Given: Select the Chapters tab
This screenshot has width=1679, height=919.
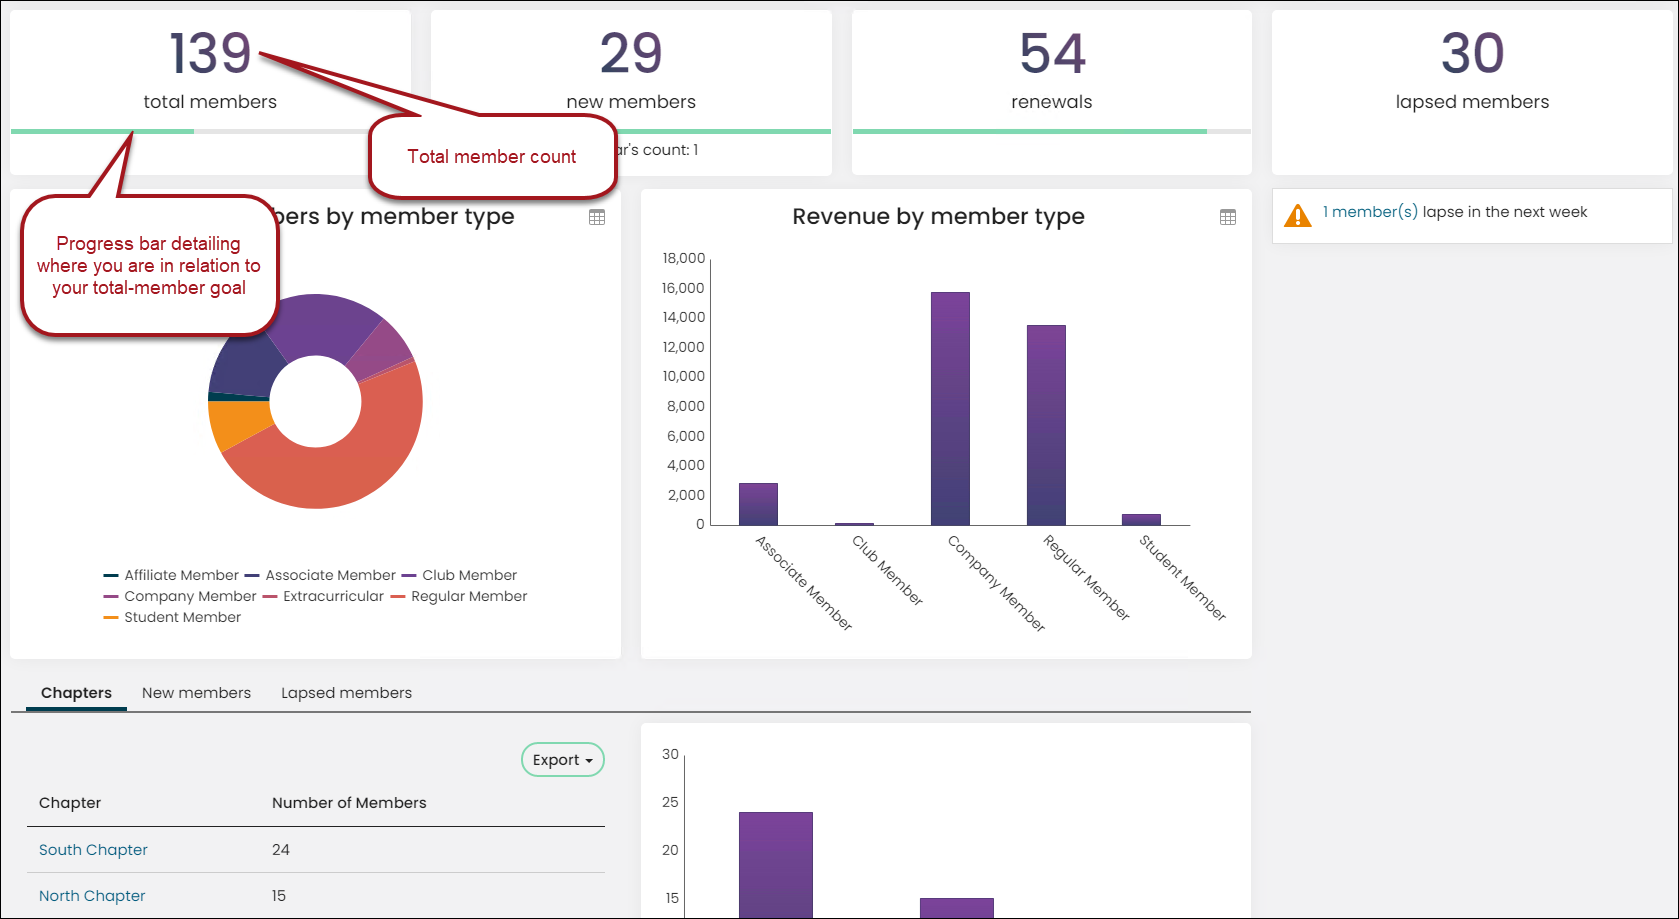Looking at the screenshot, I should 76,693.
